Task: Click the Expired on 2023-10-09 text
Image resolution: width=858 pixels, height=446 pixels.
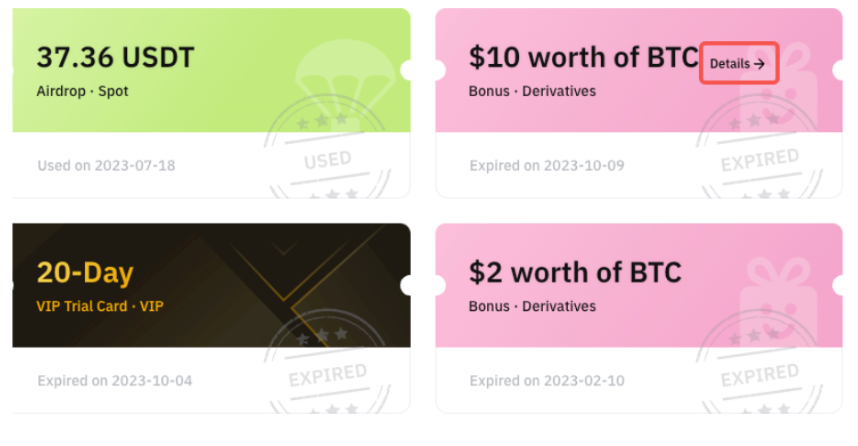Action: [546, 165]
